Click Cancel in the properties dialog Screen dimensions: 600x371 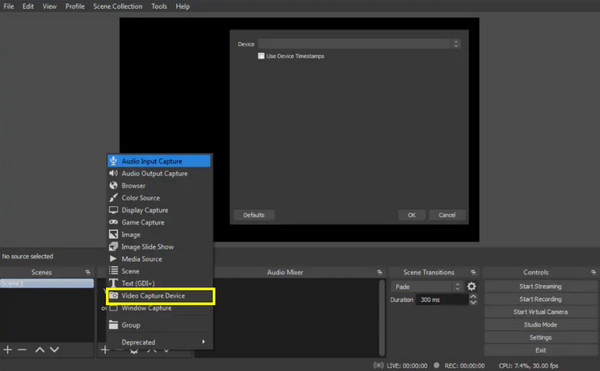tap(447, 215)
